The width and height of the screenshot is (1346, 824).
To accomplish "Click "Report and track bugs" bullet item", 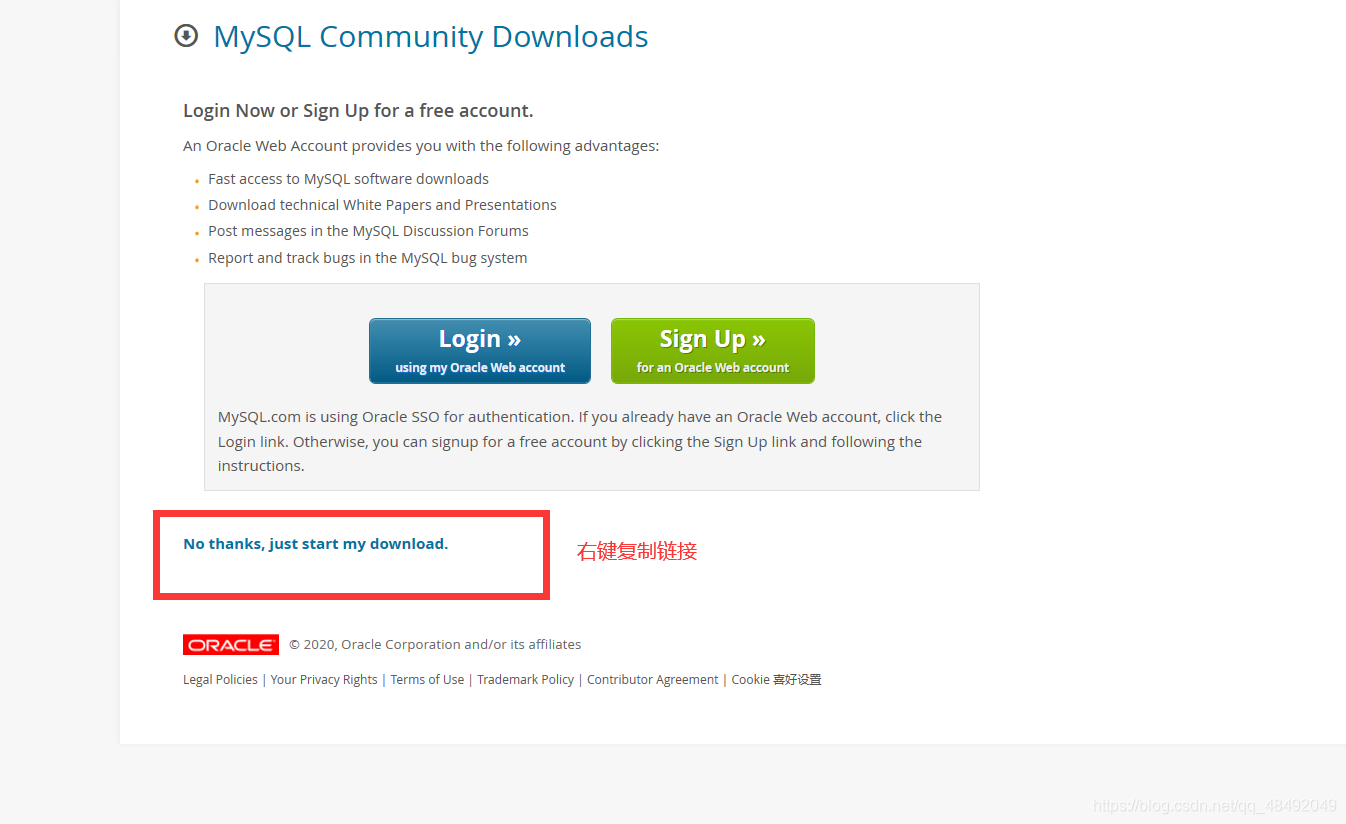I will tap(367, 258).
